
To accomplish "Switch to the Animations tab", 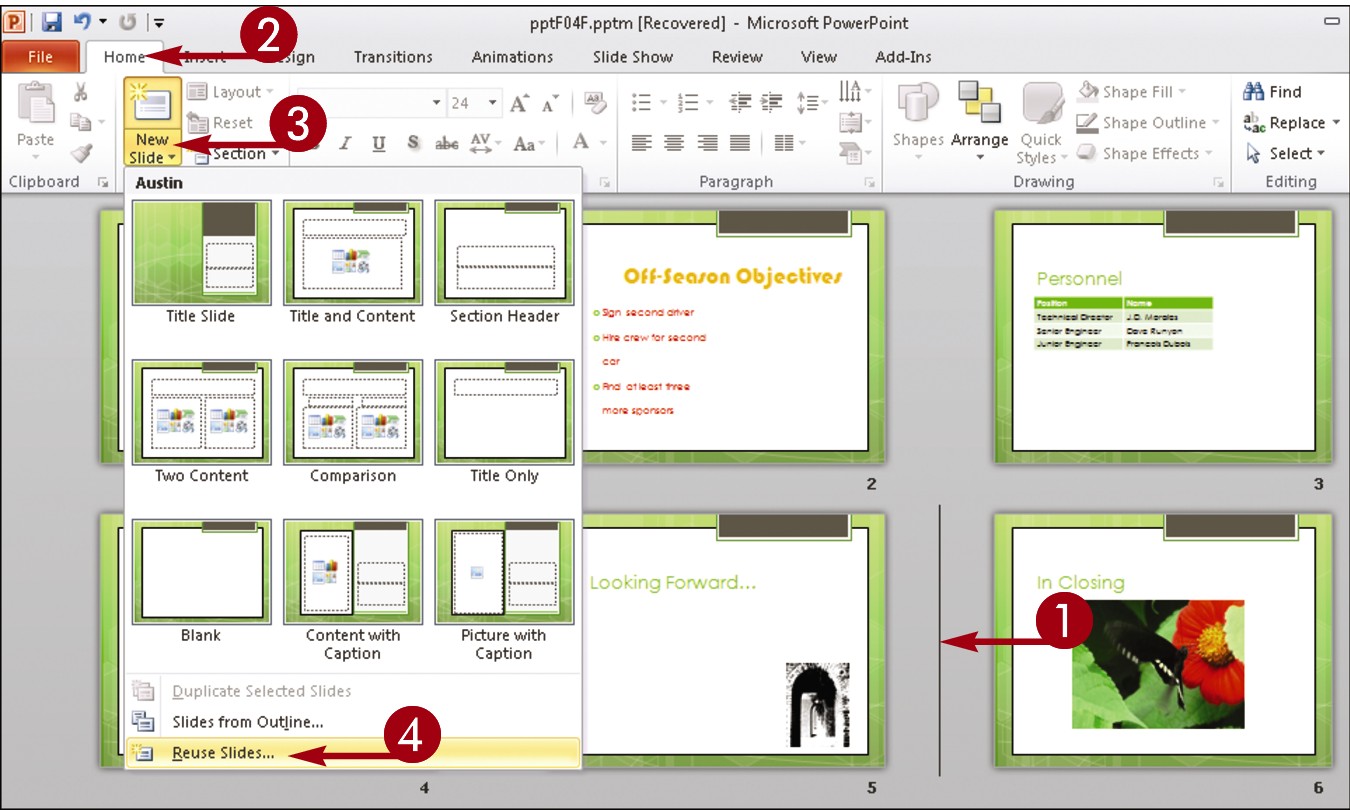I will [512, 57].
